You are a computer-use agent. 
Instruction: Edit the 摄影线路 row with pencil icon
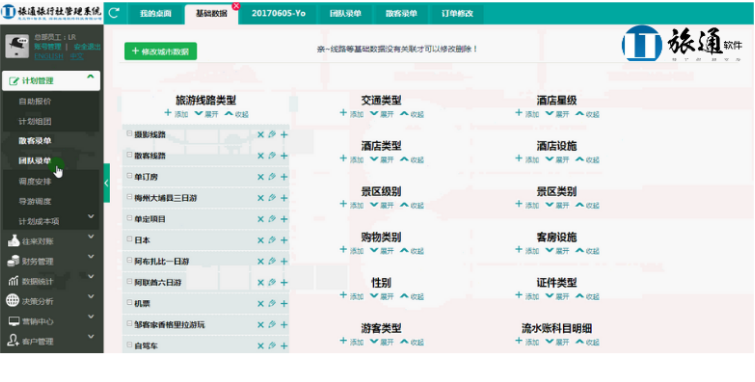[272, 134]
